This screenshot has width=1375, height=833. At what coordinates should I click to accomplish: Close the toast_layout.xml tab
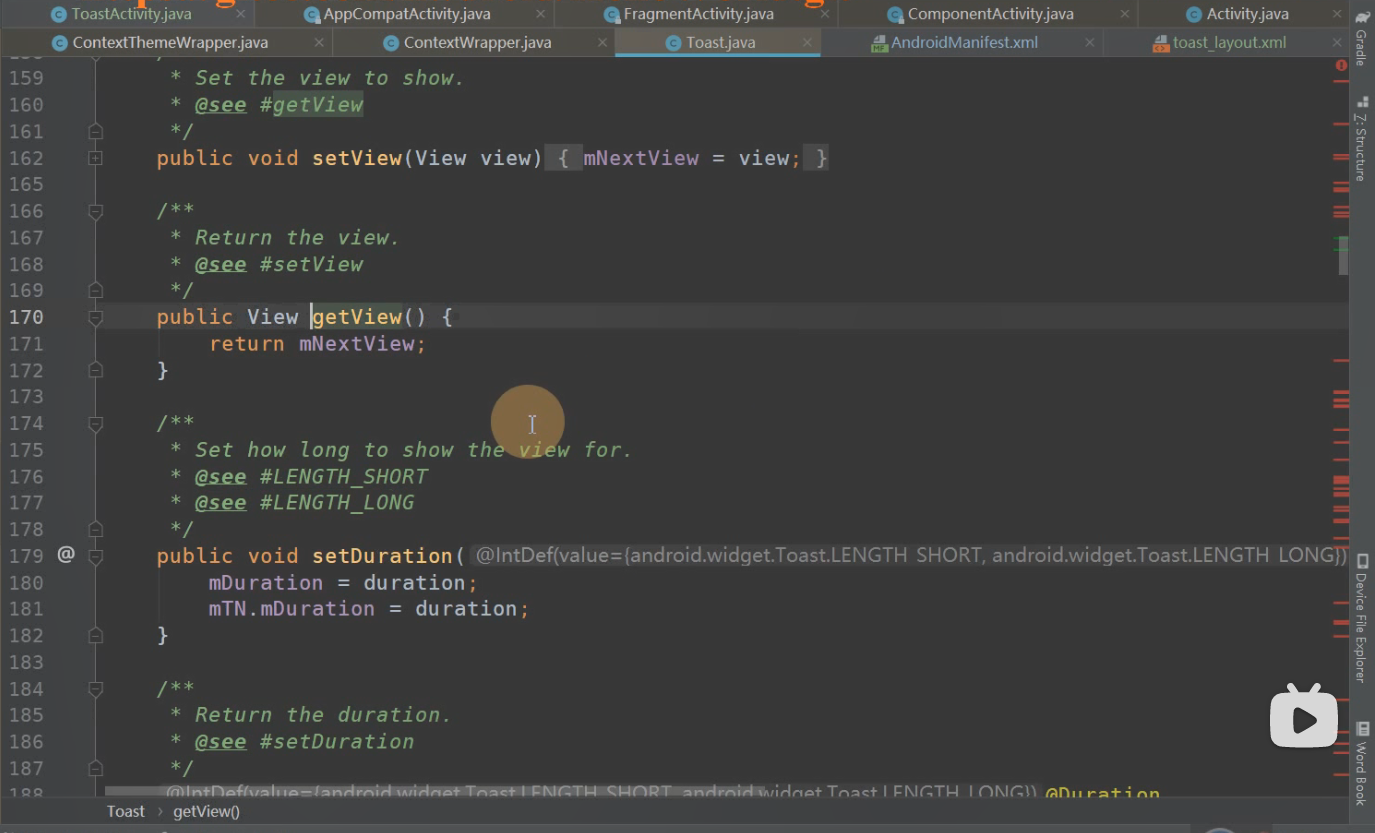(1336, 43)
